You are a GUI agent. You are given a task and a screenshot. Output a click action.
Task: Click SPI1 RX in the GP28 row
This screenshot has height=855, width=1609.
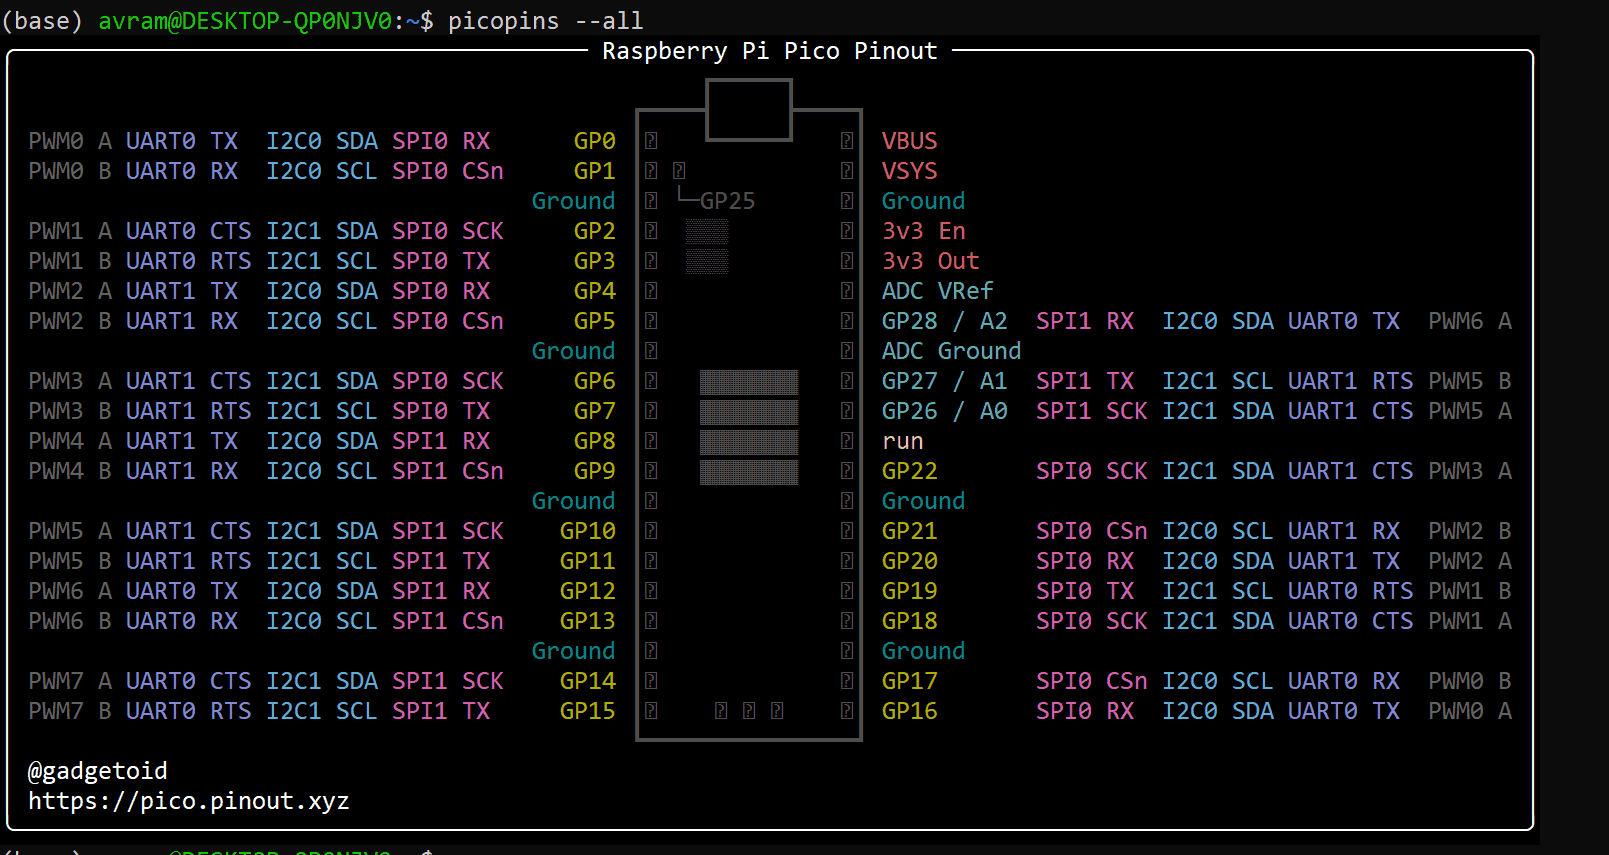coord(1085,321)
